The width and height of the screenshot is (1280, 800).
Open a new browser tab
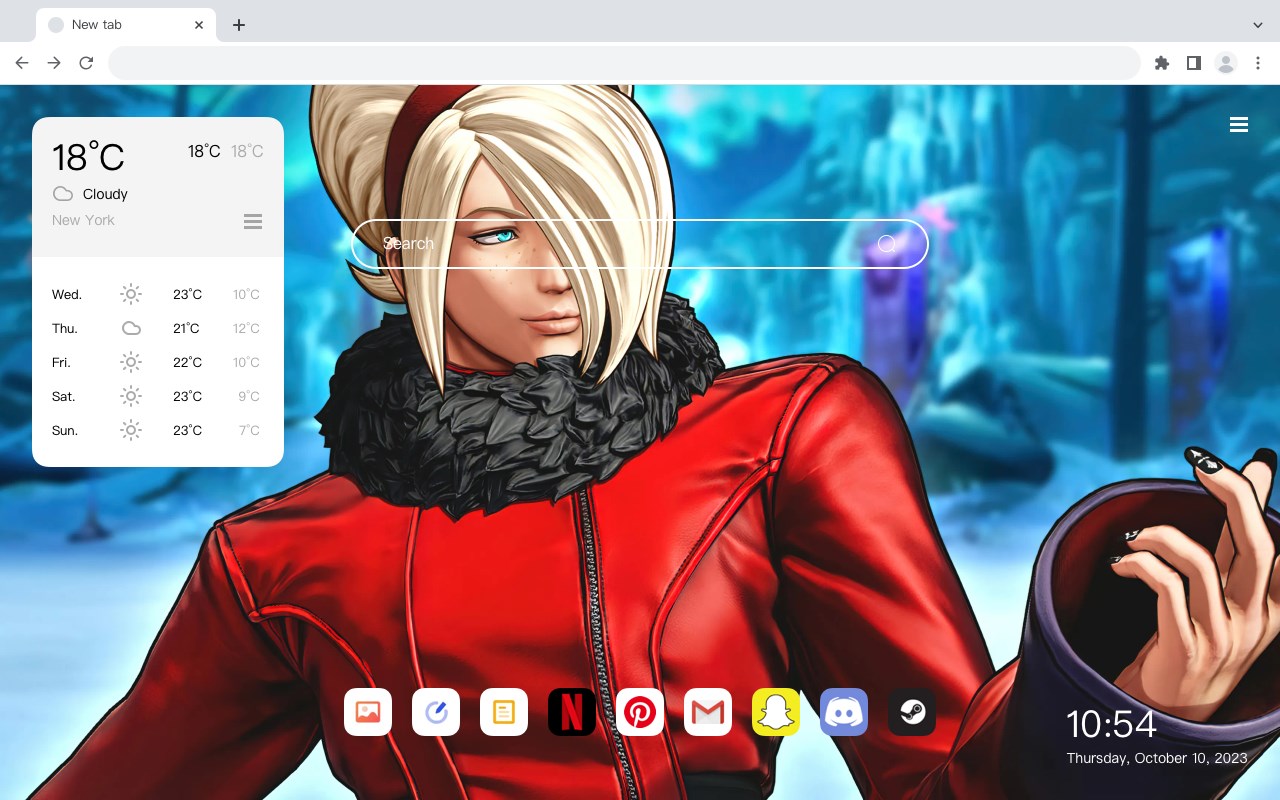coord(238,25)
